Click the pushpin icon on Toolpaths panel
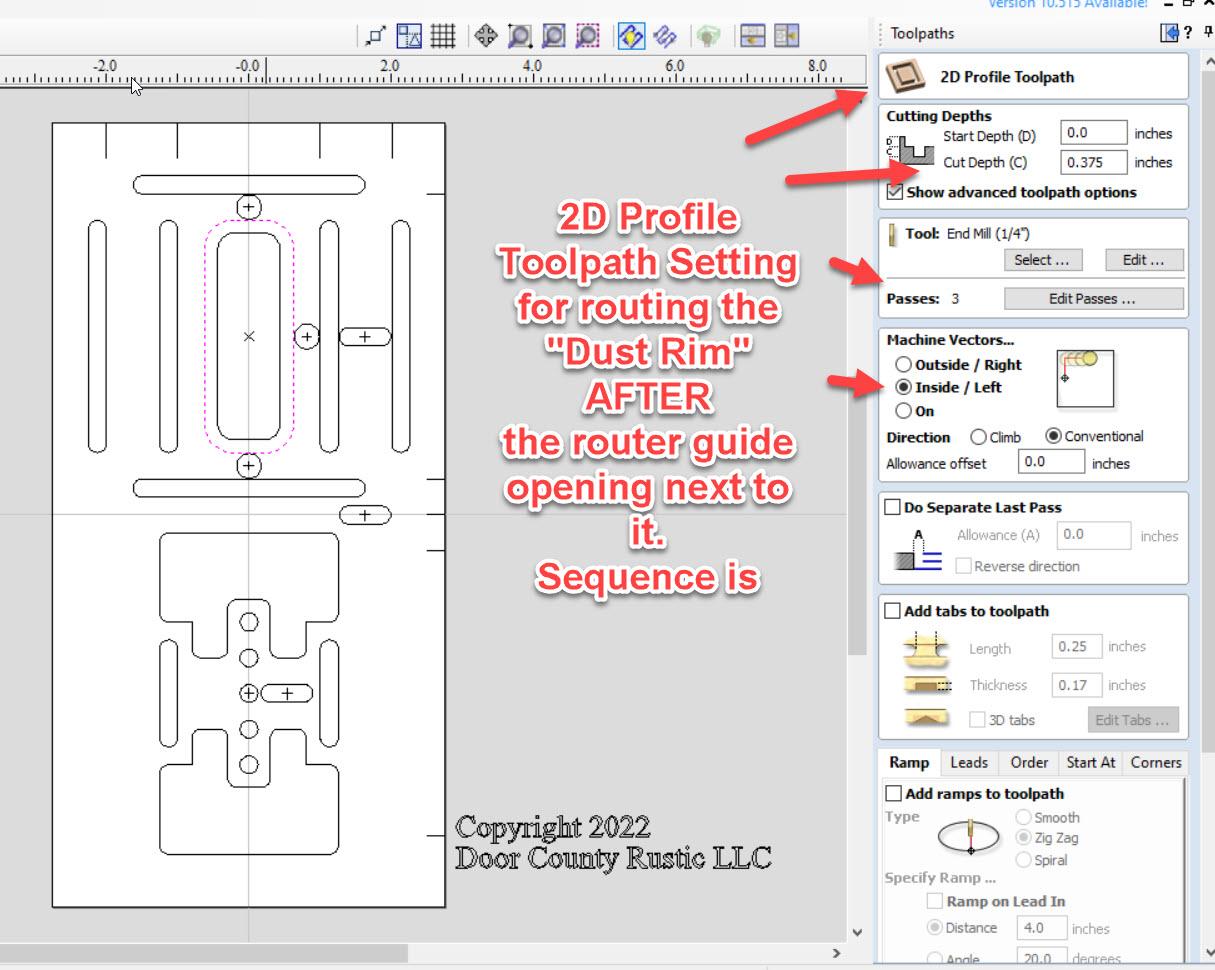The width and height of the screenshot is (1215, 970). click(x=1208, y=33)
